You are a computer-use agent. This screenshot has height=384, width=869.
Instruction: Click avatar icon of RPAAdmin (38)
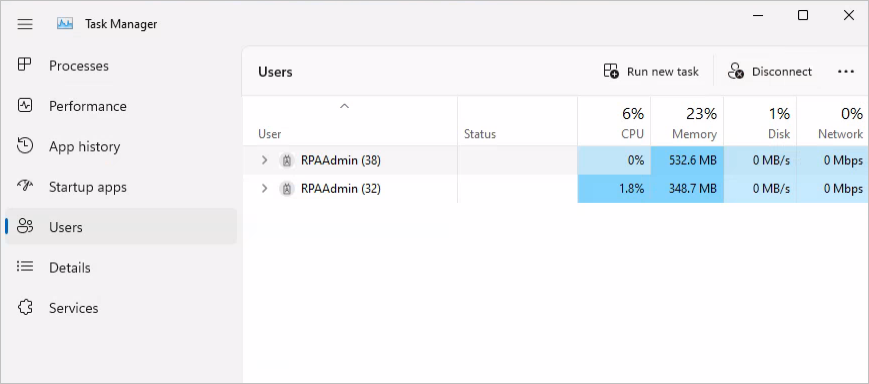tap(287, 161)
